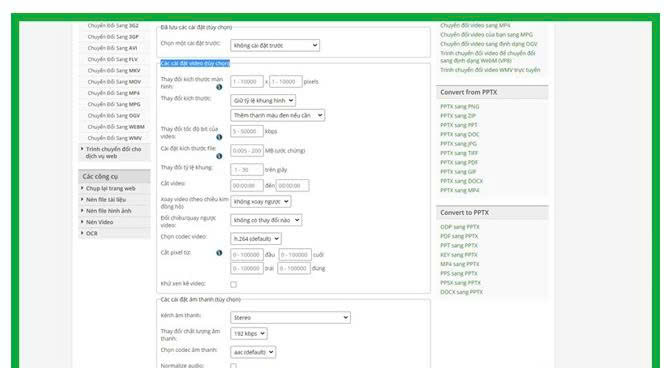Open 'MP4 sang PPTX' link
The image size is (664, 368).
point(460,264)
